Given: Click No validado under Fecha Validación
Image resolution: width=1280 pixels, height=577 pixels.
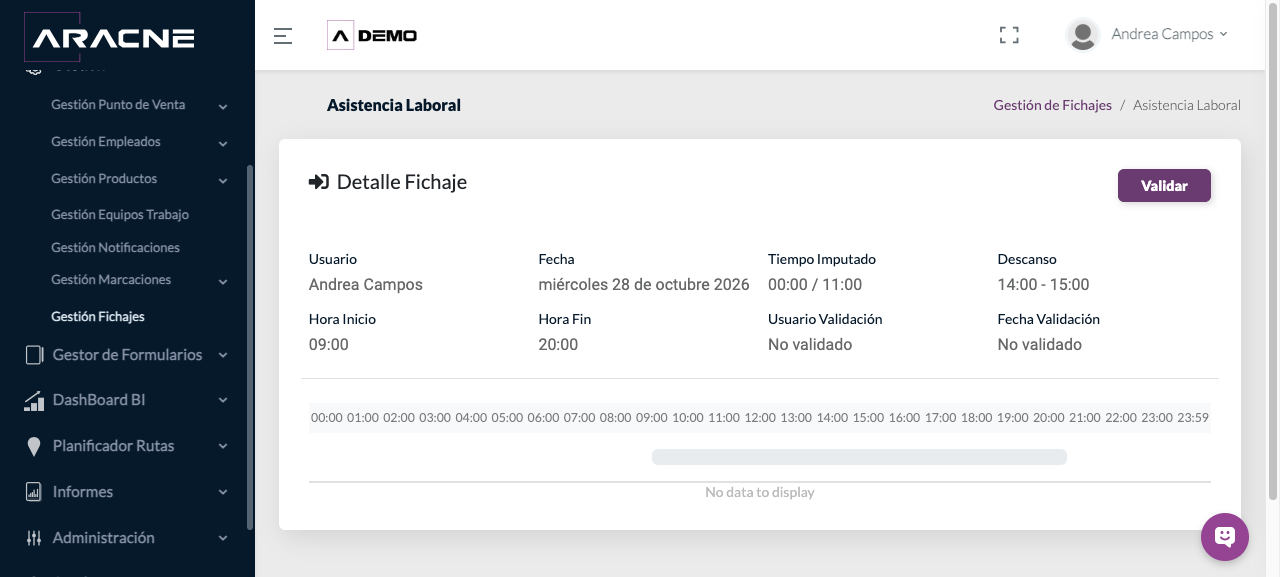Looking at the screenshot, I should tap(1040, 345).
